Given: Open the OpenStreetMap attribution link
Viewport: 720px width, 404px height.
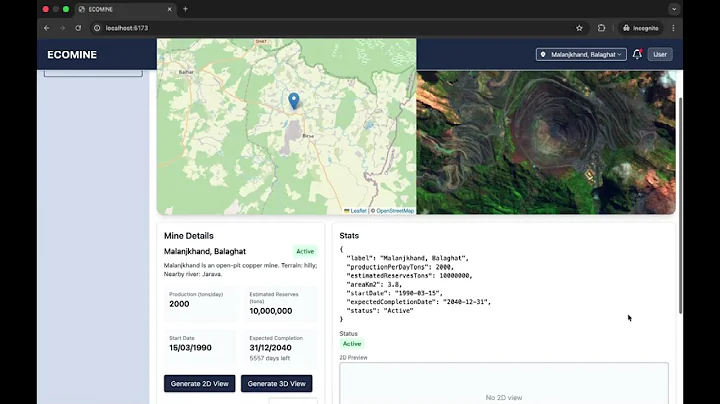Looking at the screenshot, I should coord(395,211).
